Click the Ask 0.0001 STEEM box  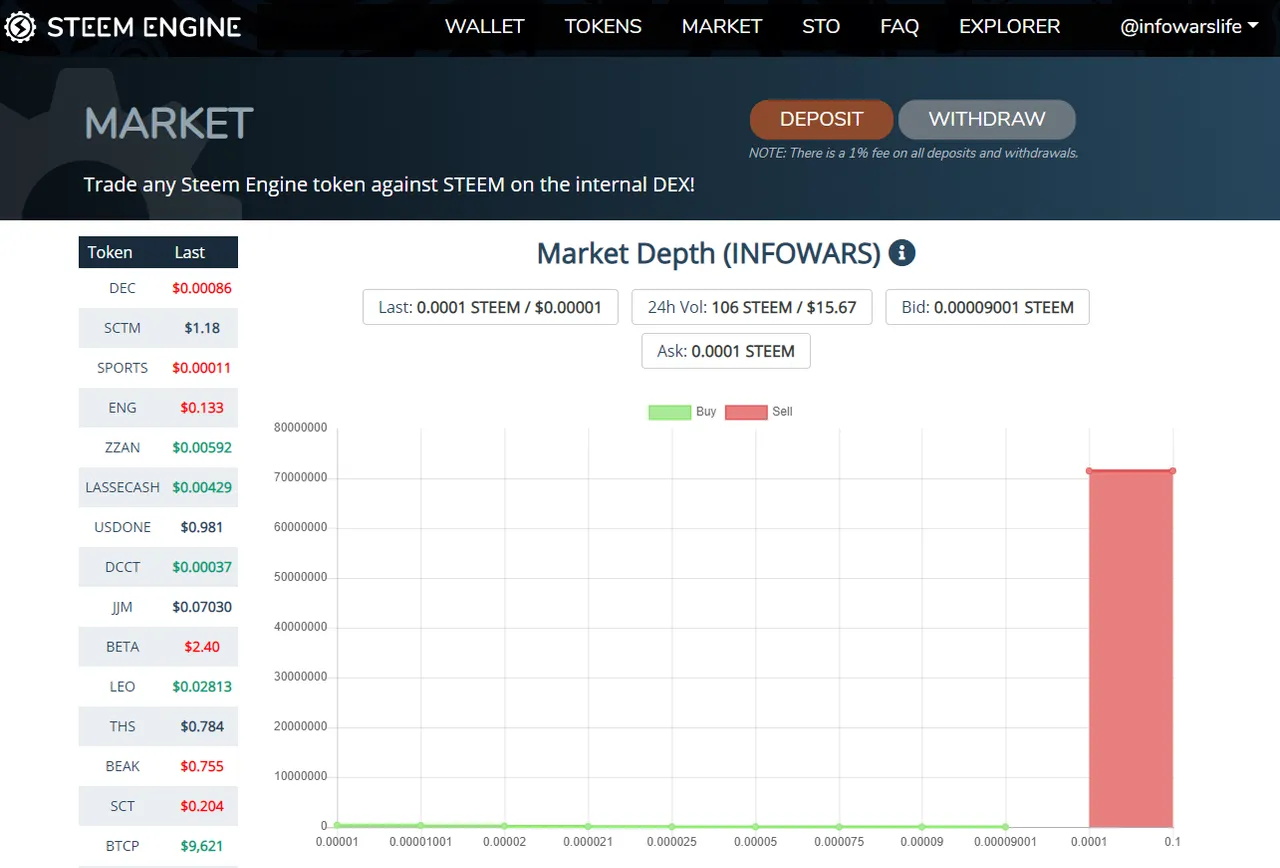tap(726, 351)
